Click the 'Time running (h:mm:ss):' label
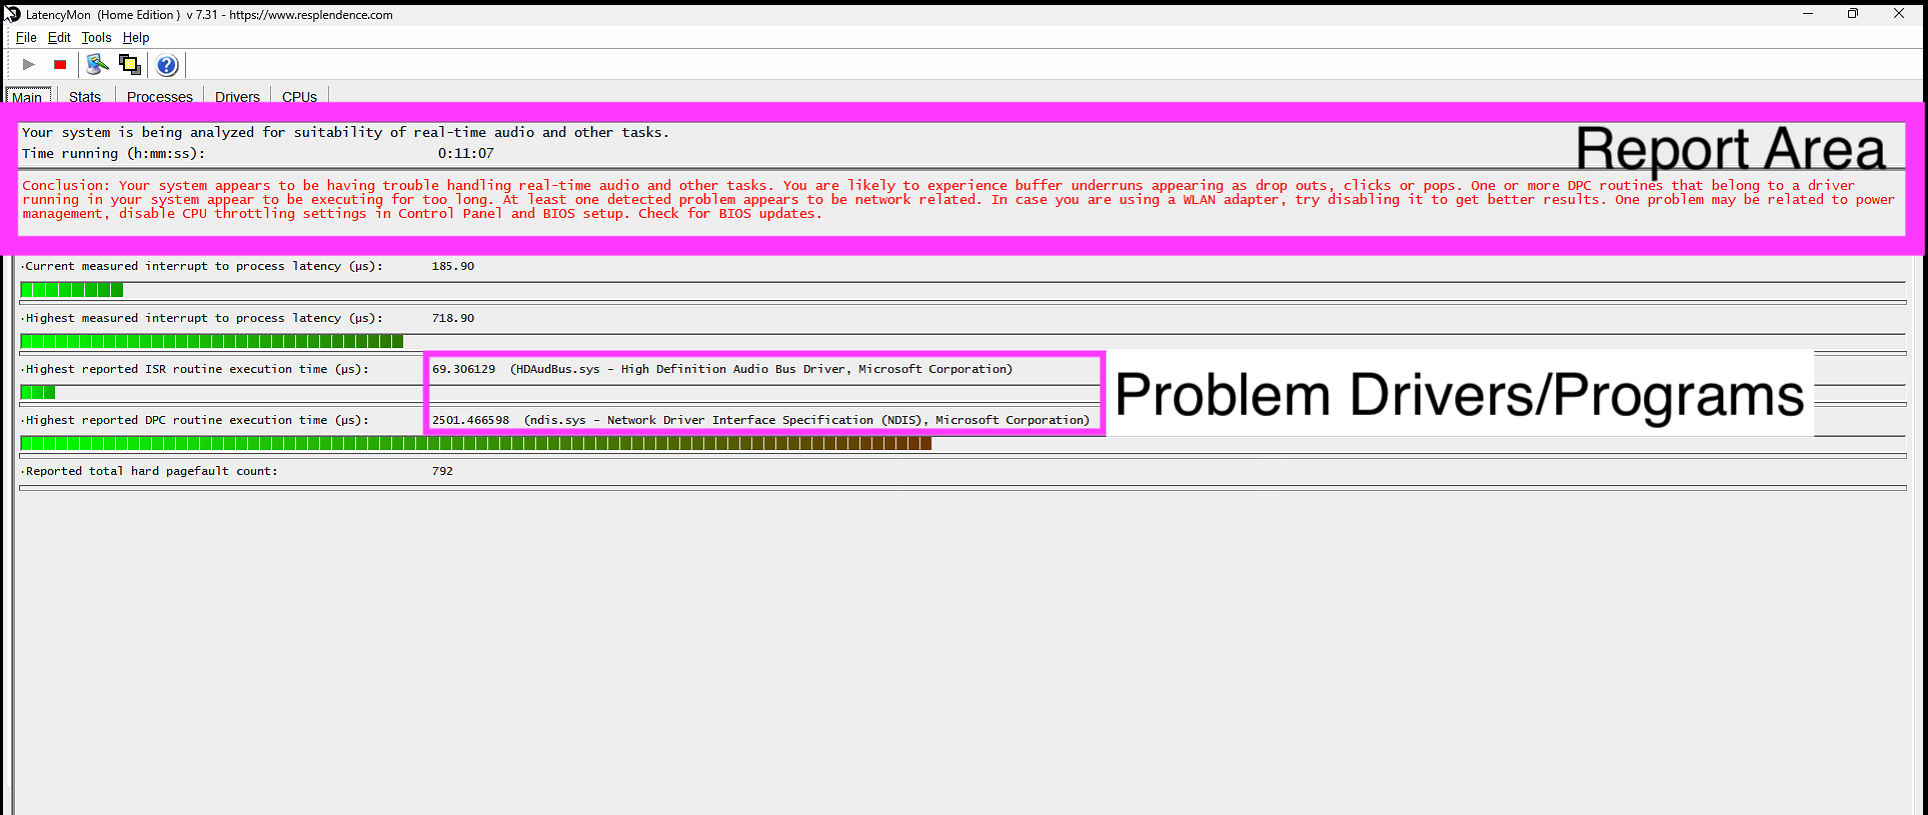 pyautogui.click(x=113, y=153)
